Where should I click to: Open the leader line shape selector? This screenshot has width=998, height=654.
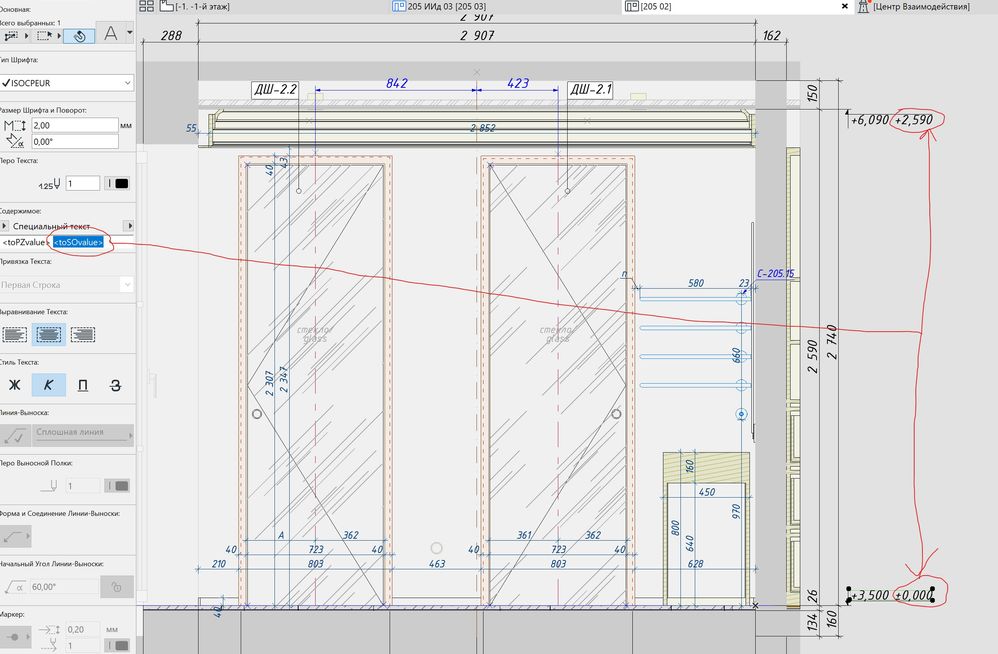(x=15, y=537)
